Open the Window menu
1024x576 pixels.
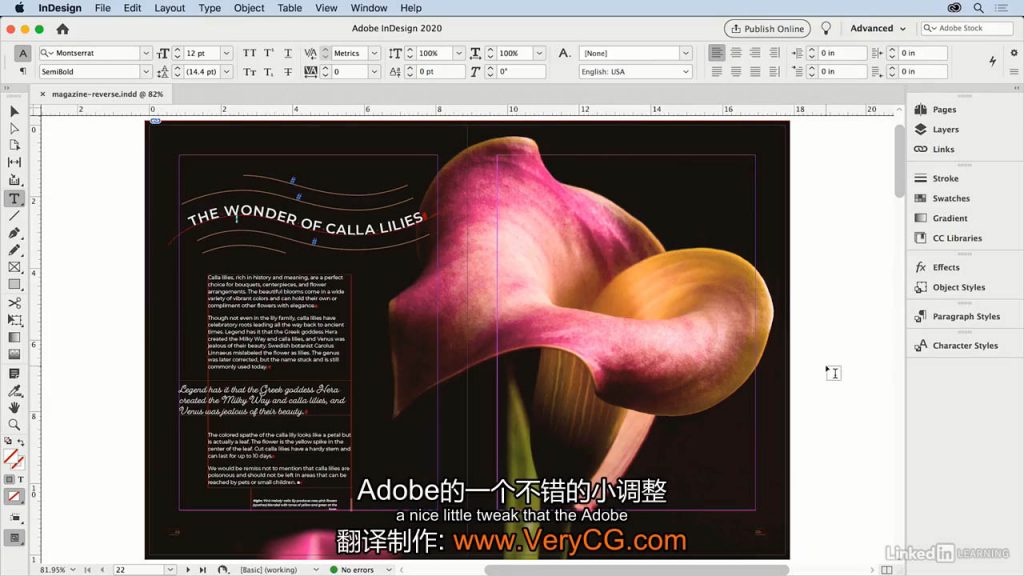[x=368, y=8]
